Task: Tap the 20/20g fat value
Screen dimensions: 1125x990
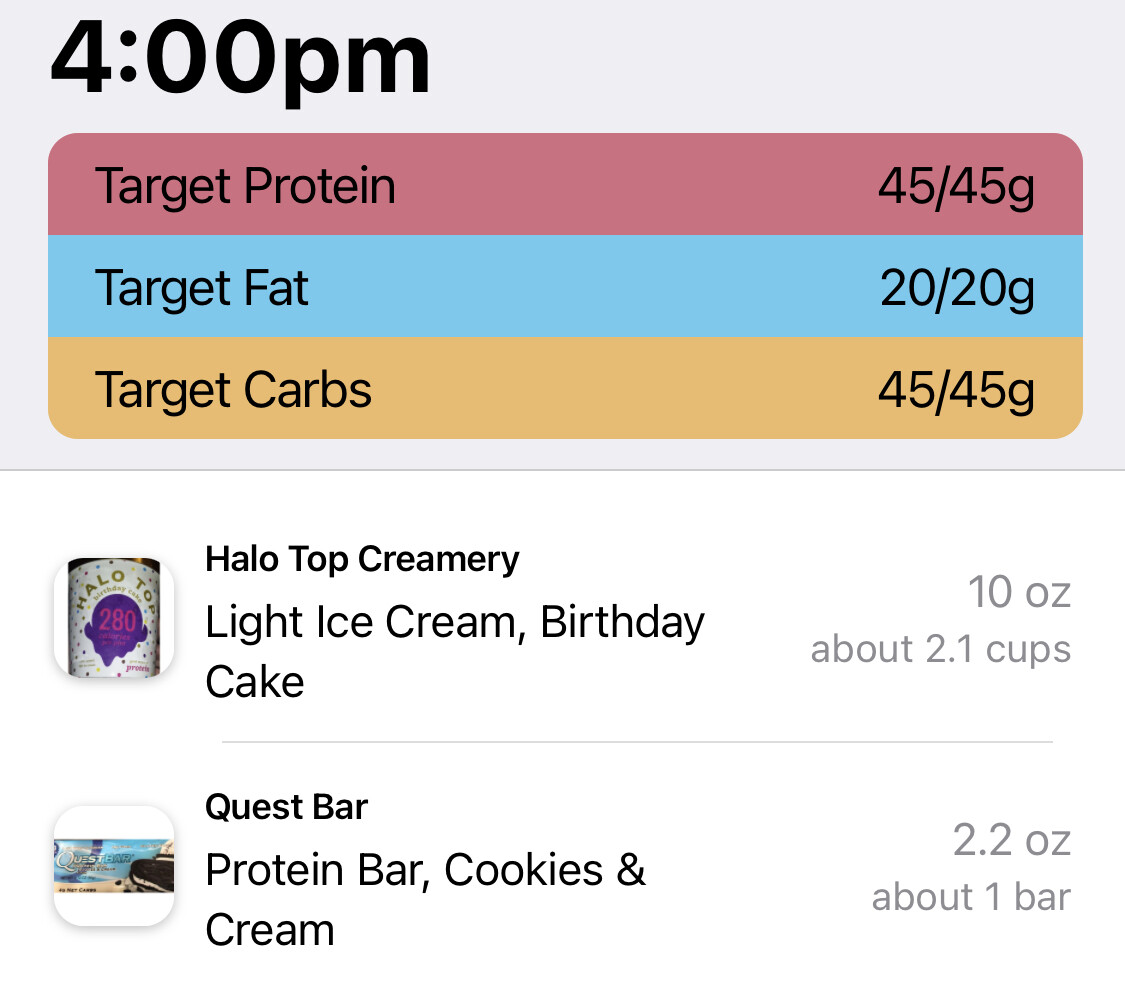Action: (956, 289)
